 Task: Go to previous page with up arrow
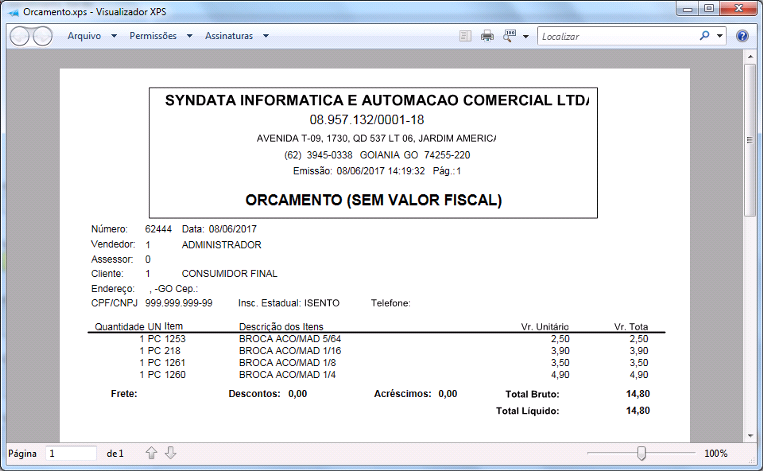click(152, 453)
